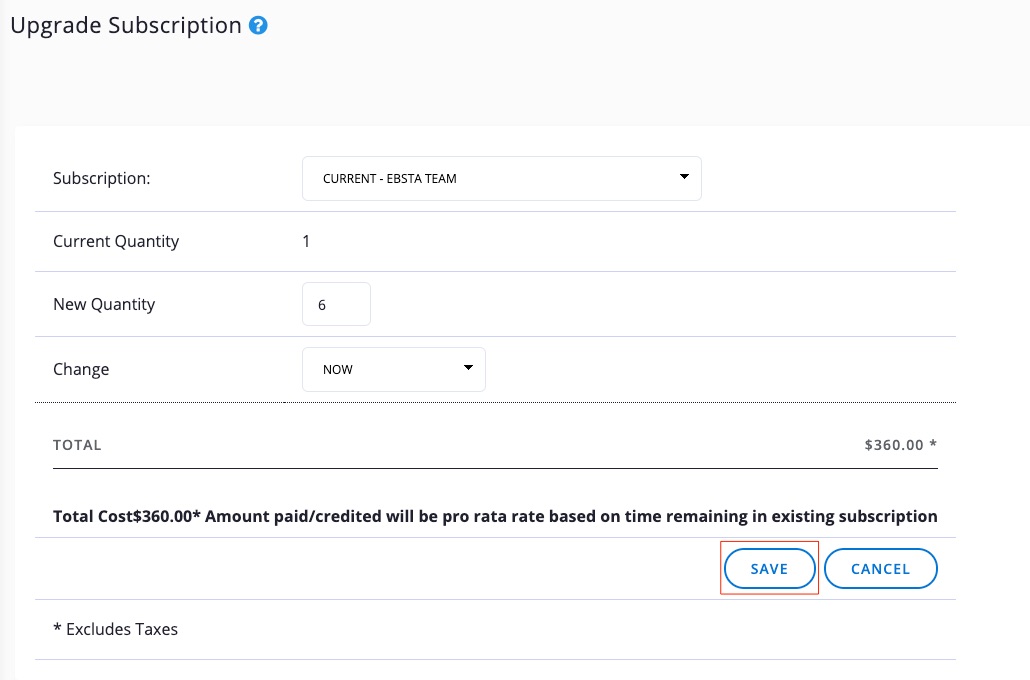1030x680 pixels.
Task: Click the Subscription dropdown arrow
Action: pyautogui.click(x=684, y=177)
